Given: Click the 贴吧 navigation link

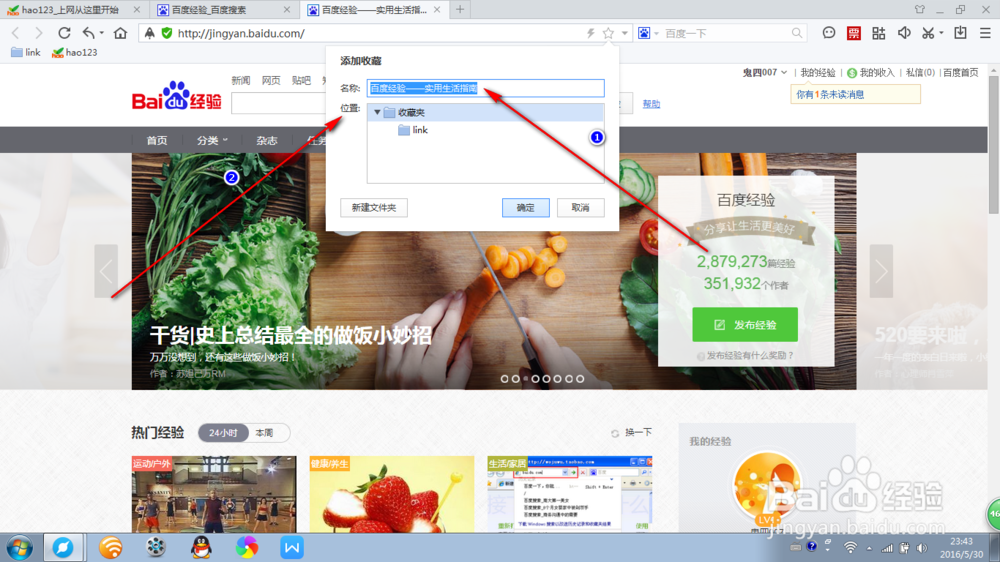Looking at the screenshot, I should pos(301,80).
